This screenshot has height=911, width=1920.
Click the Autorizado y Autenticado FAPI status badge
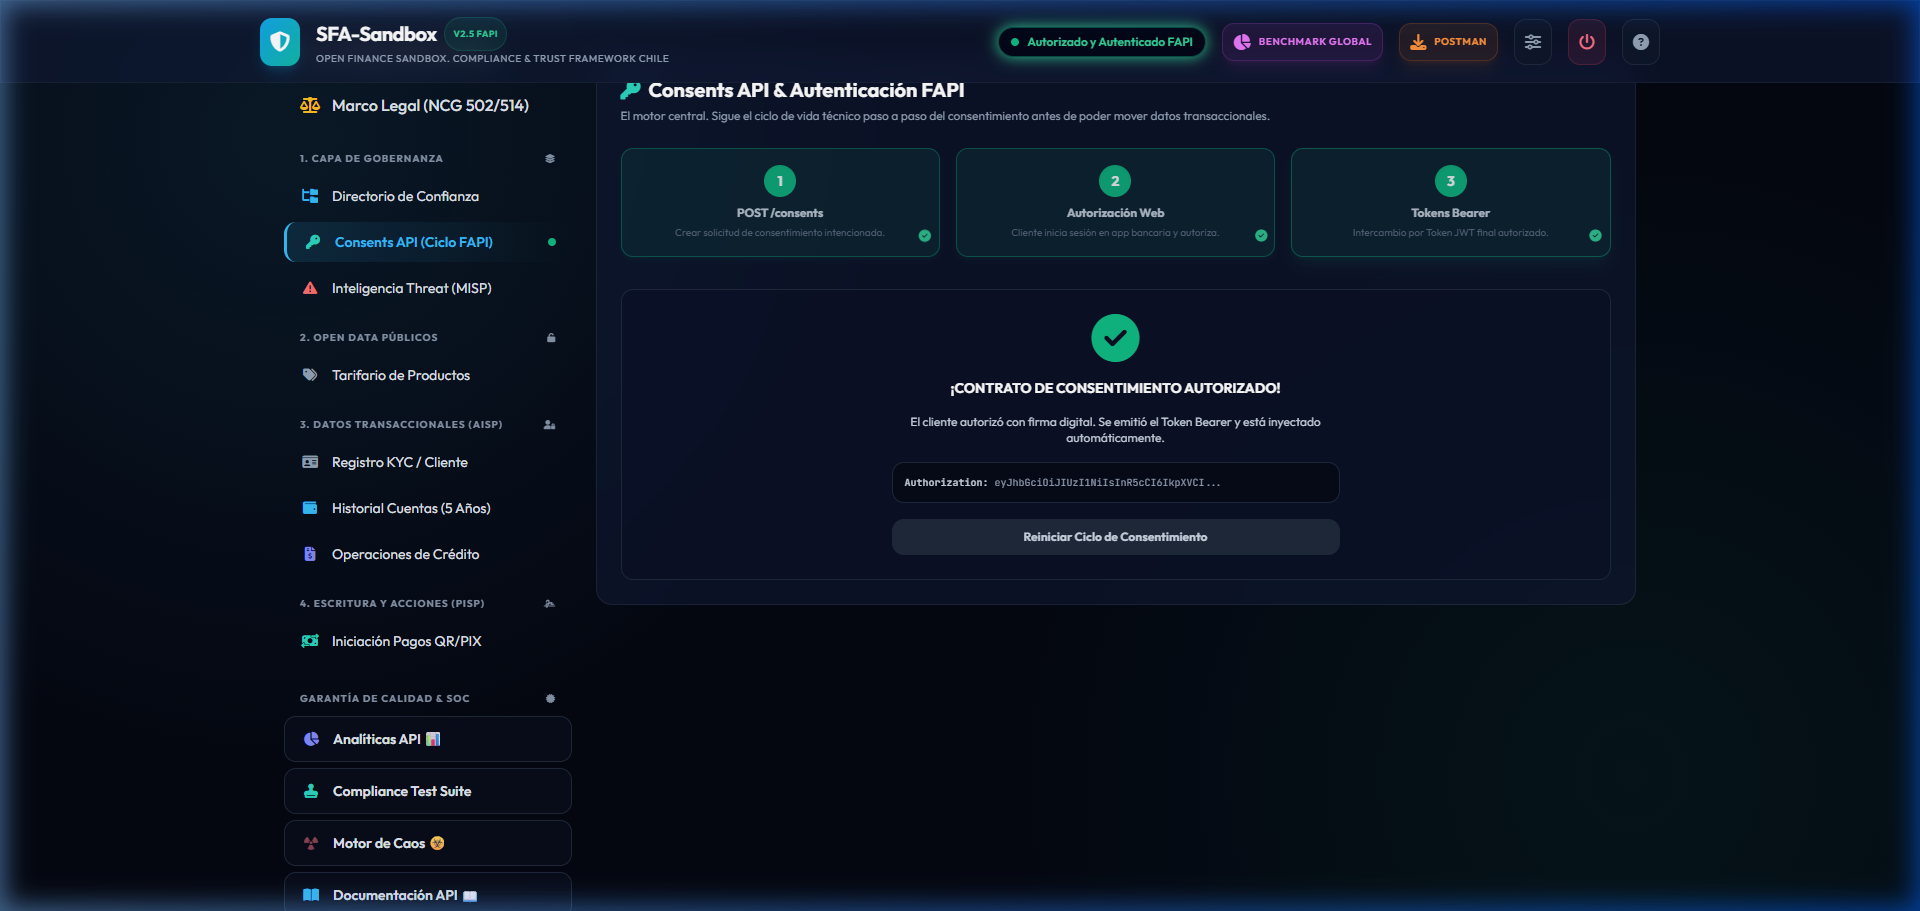pos(1102,42)
